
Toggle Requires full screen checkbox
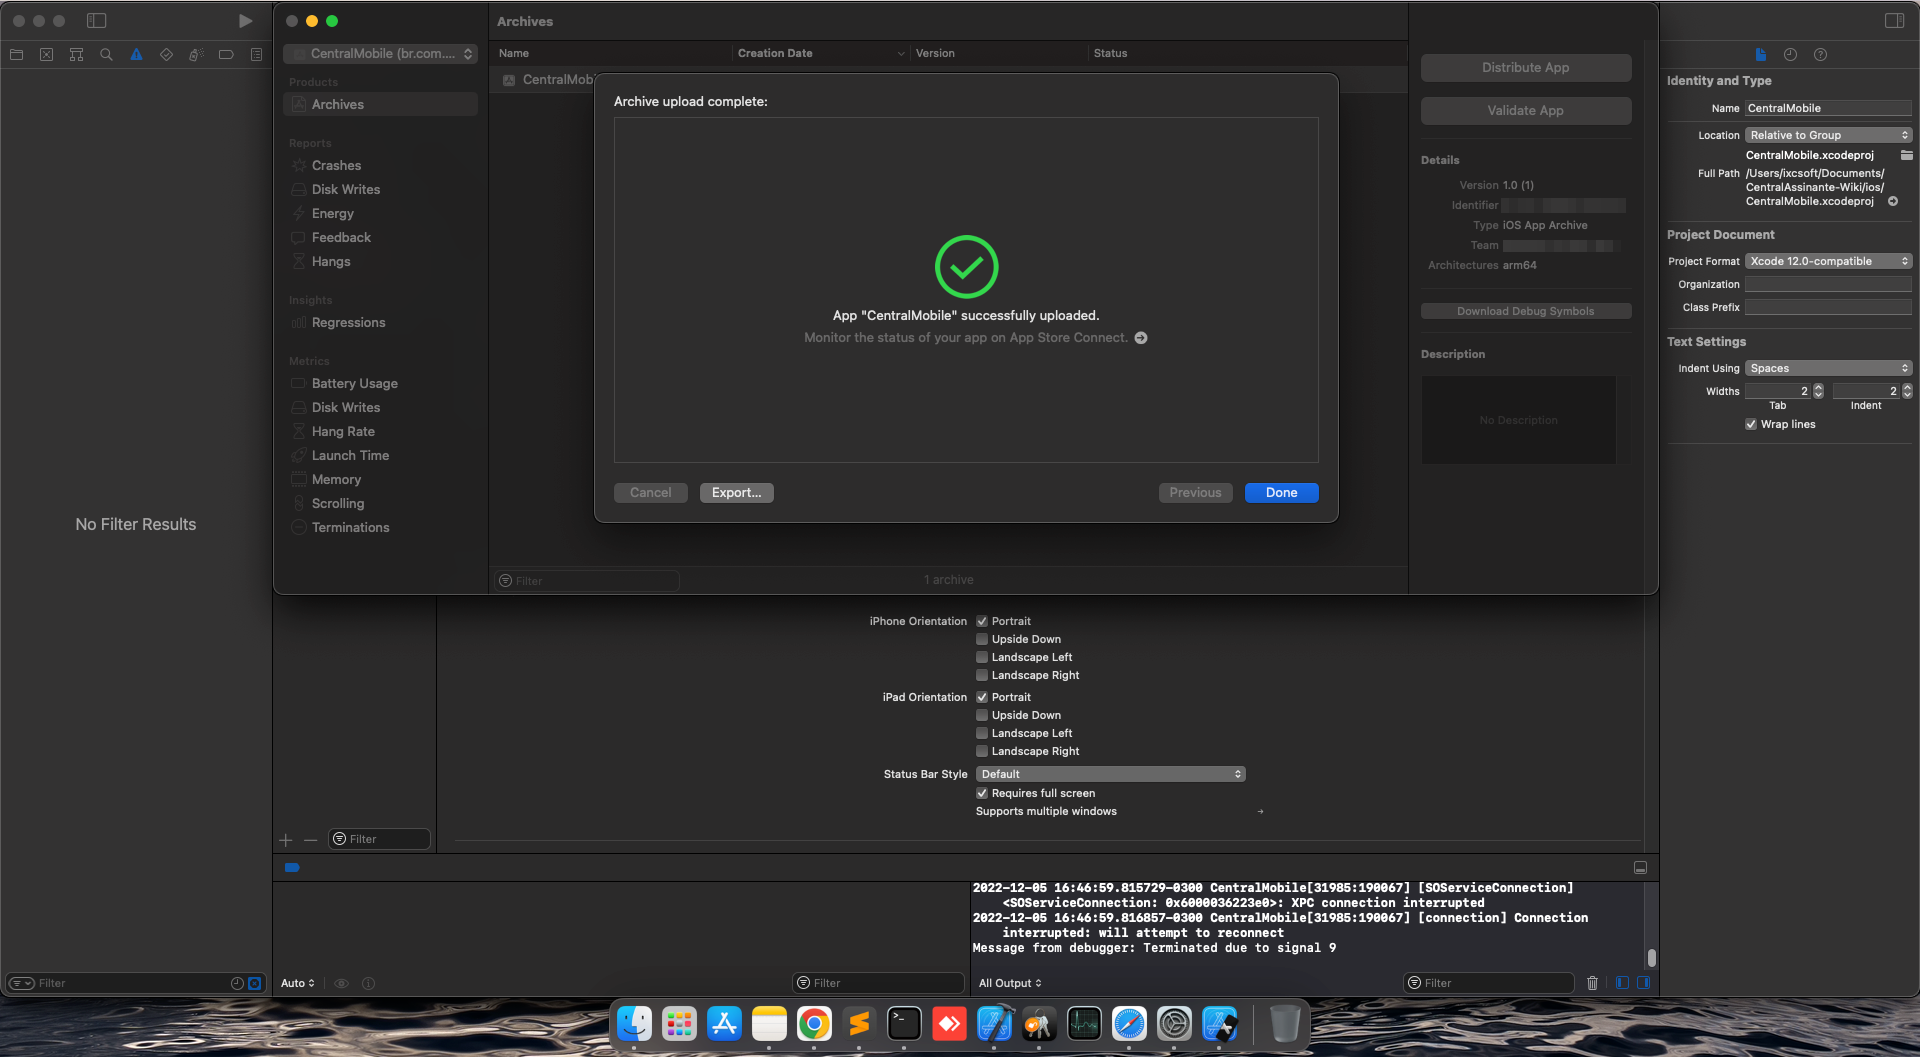tap(982, 793)
